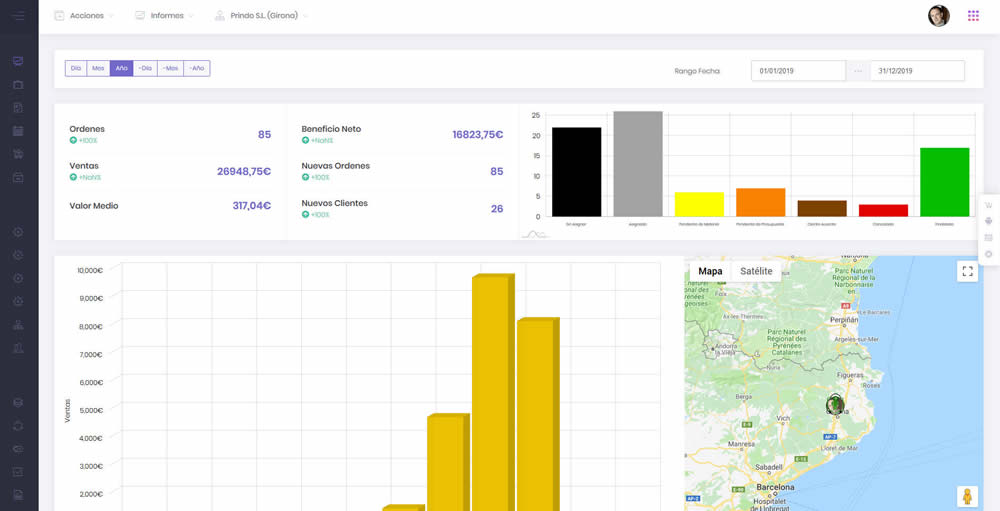The image size is (1000, 511).
Task: Click the Valor Medio value 317,04€
Action: point(252,206)
